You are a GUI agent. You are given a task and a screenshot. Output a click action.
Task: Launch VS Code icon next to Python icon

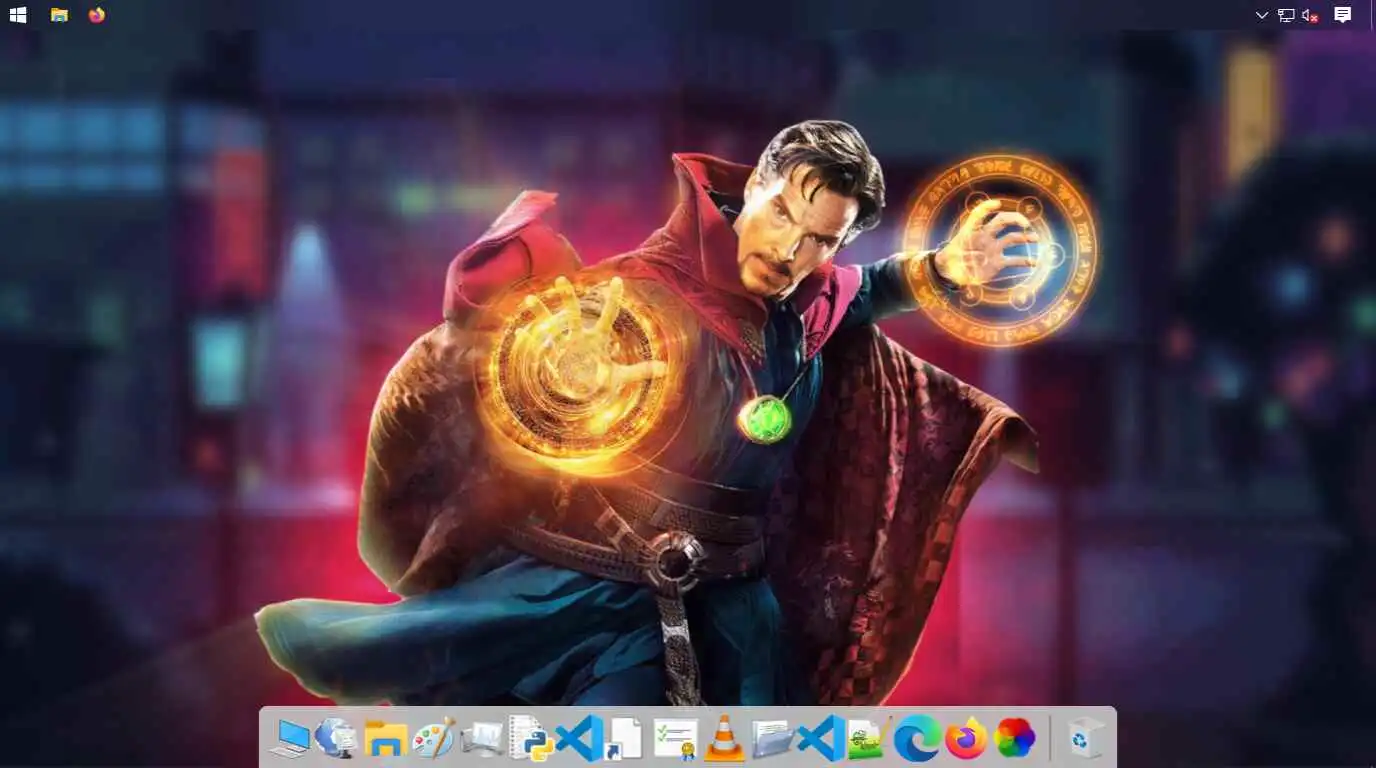click(x=578, y=739)
